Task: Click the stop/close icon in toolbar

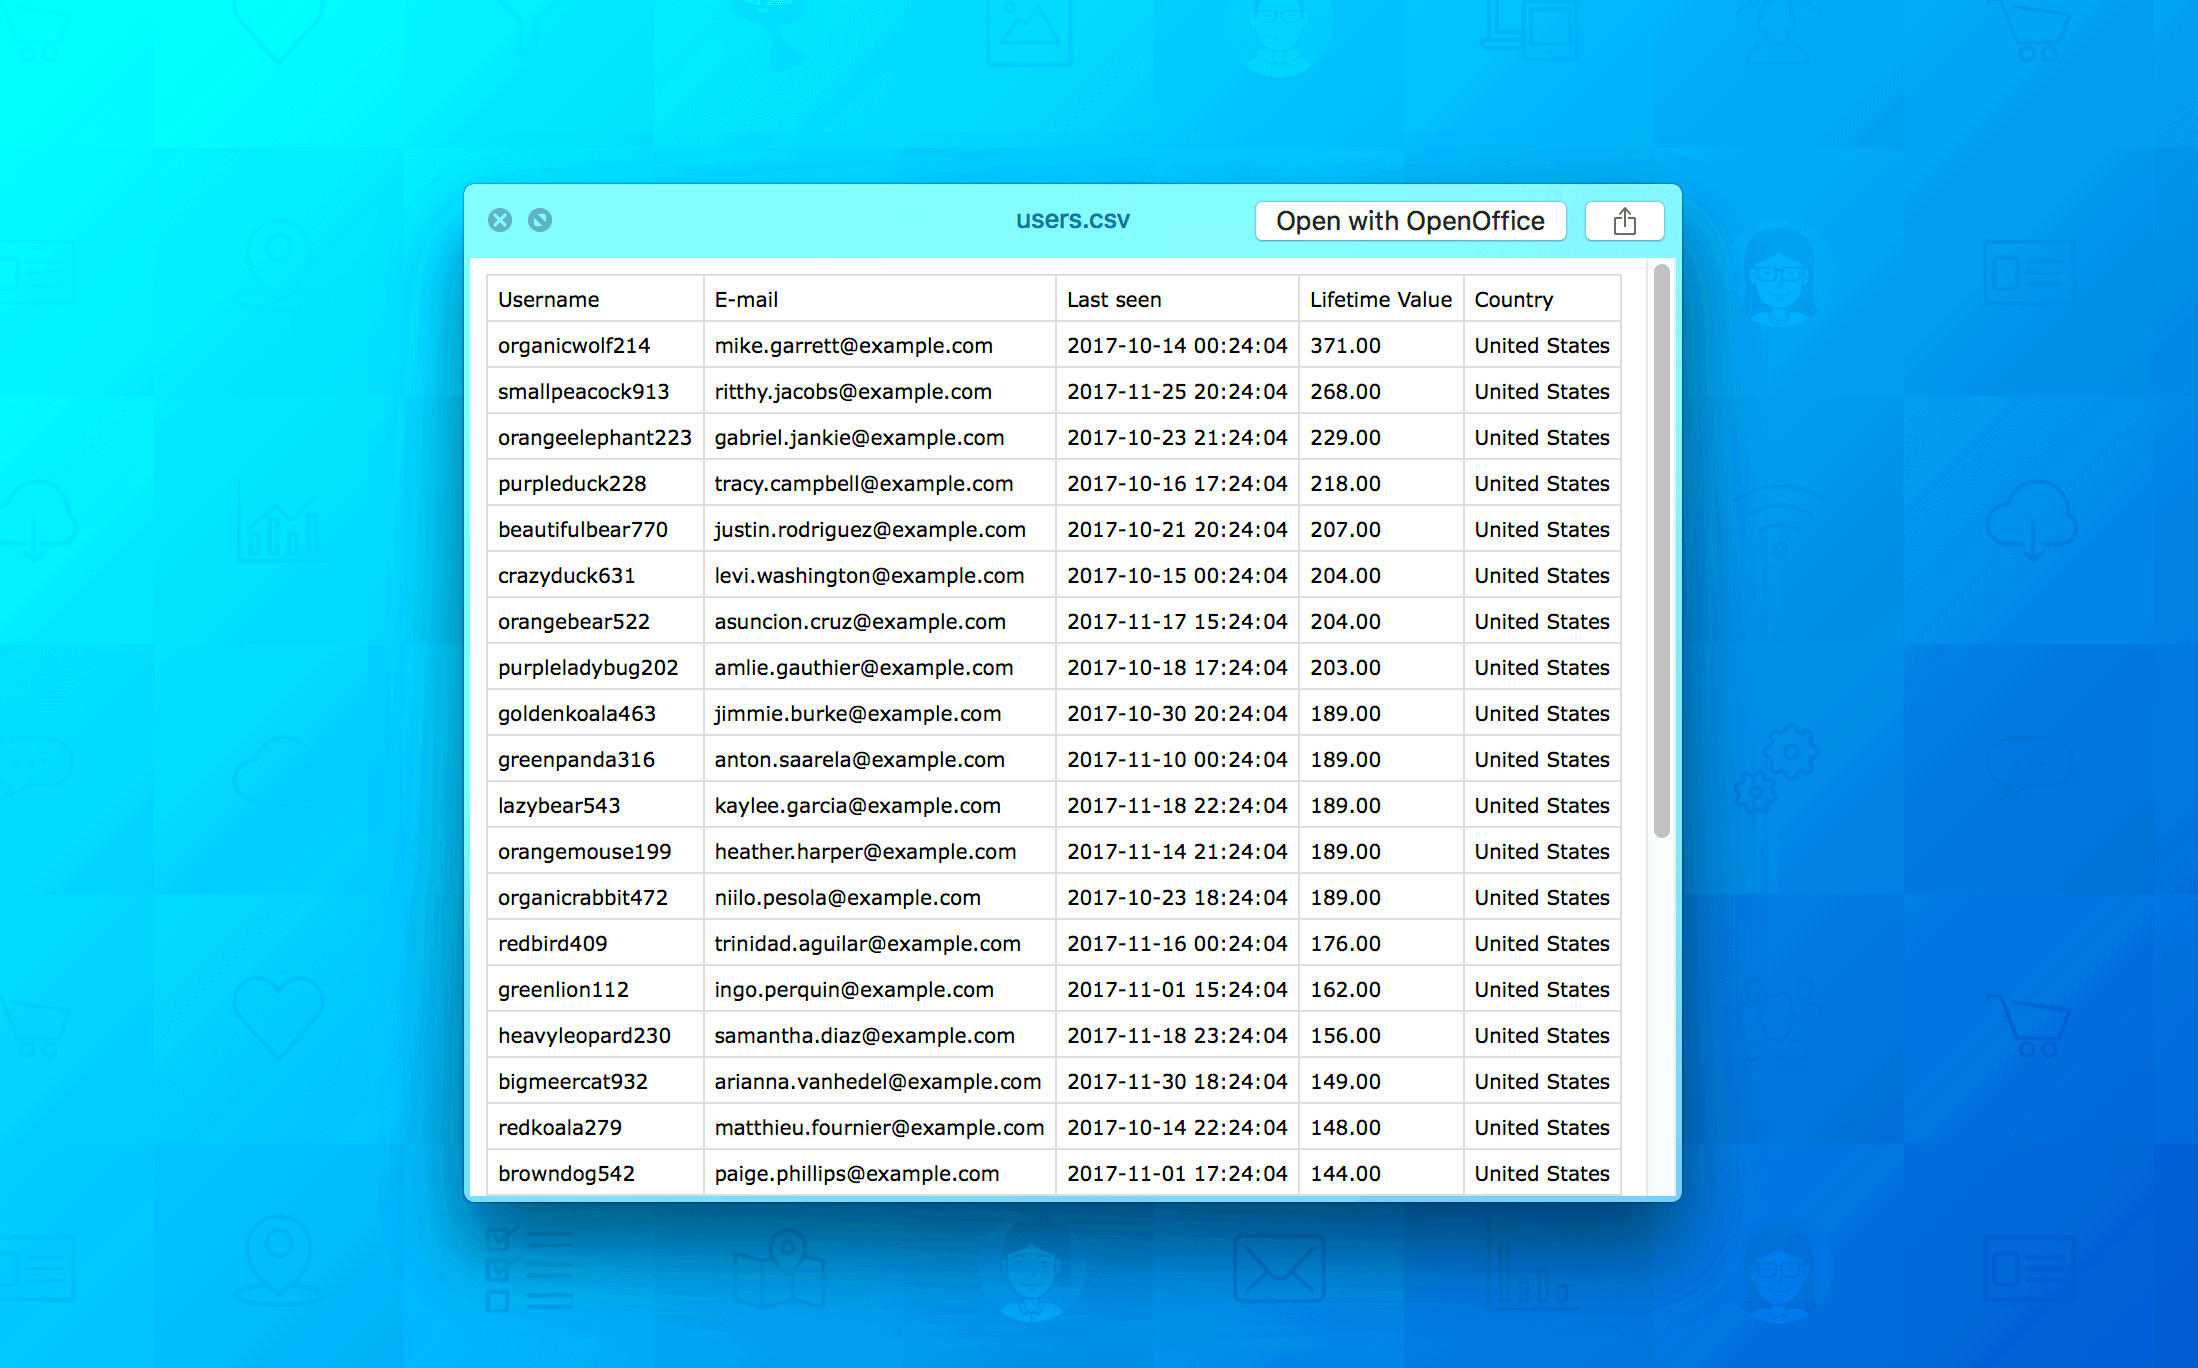Action: tap(498, 221)
